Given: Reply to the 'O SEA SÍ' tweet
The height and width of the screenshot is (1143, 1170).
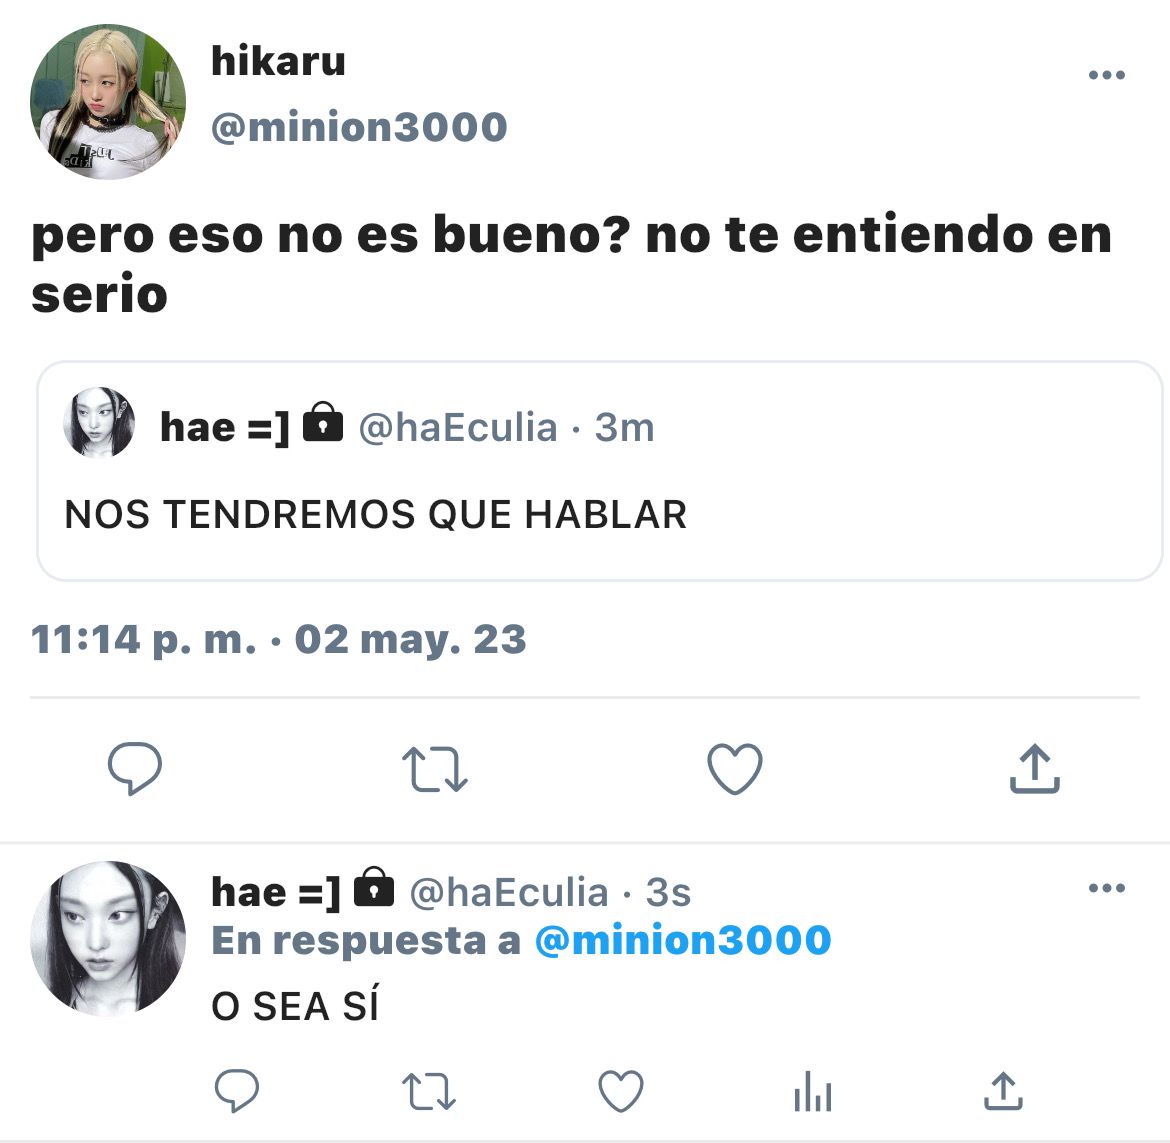Looking at the screenshot, I should coord(237,1091).
